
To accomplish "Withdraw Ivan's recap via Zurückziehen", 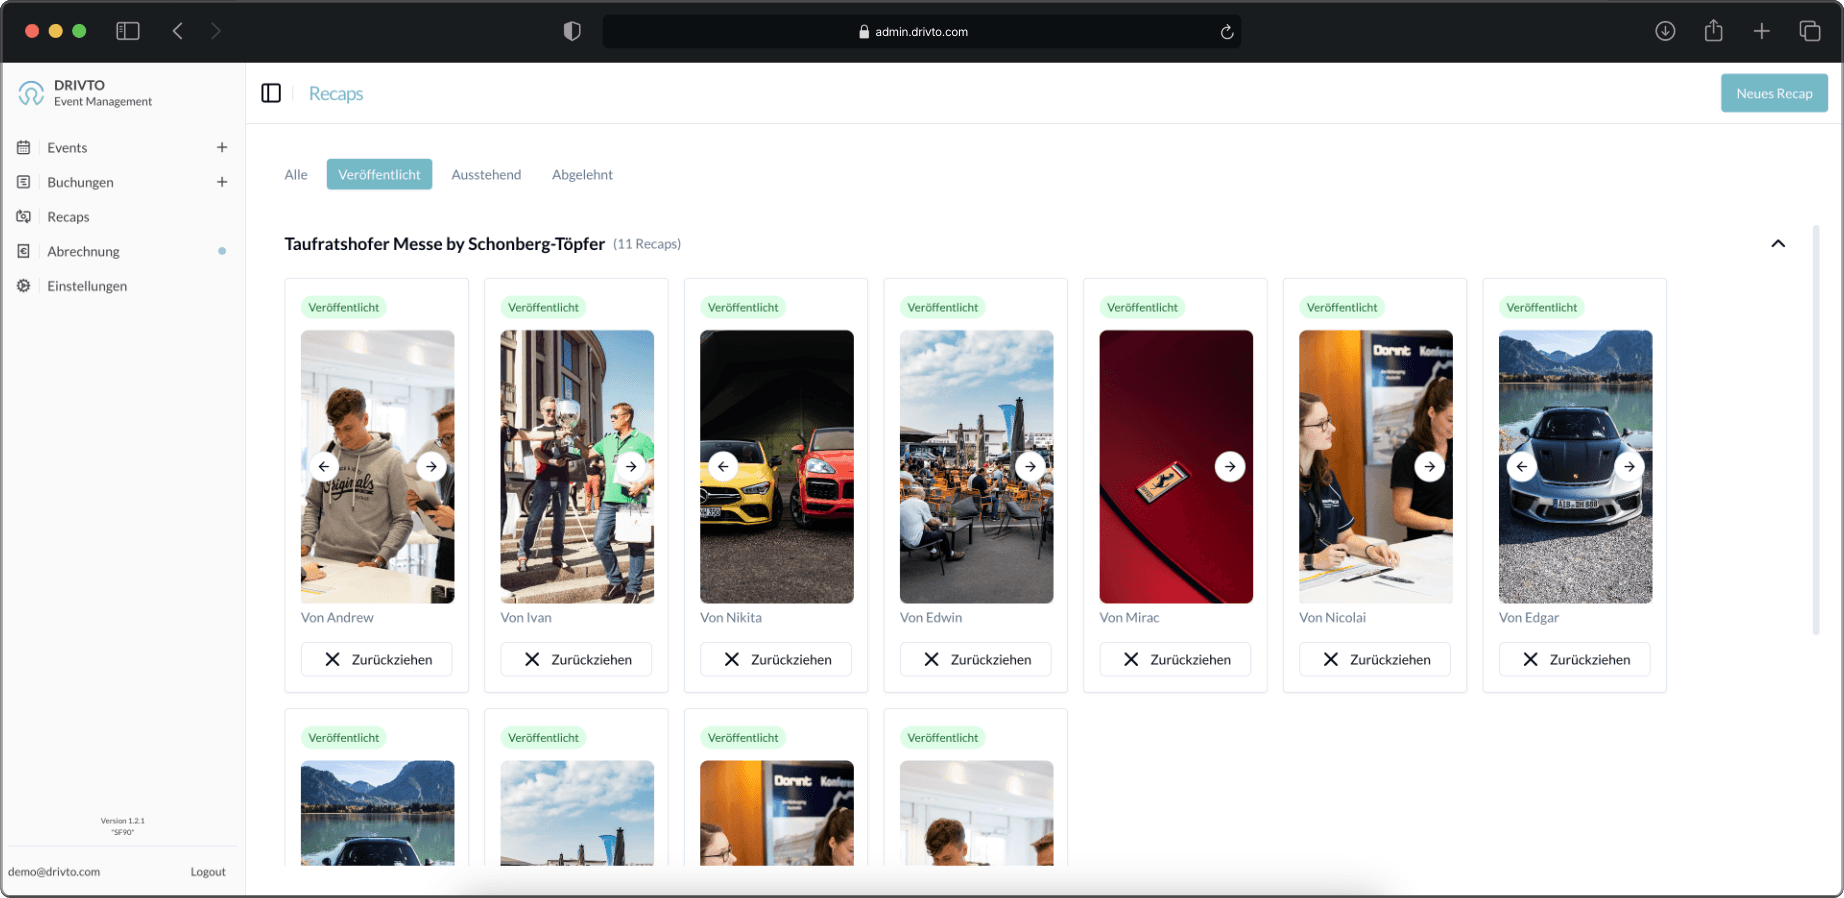I will tap(576, 659).
